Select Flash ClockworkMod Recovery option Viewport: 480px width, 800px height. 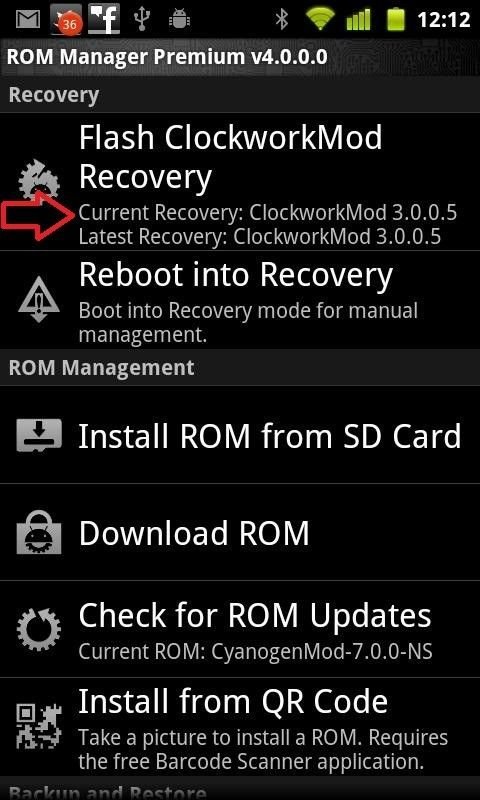coord(240,182)
